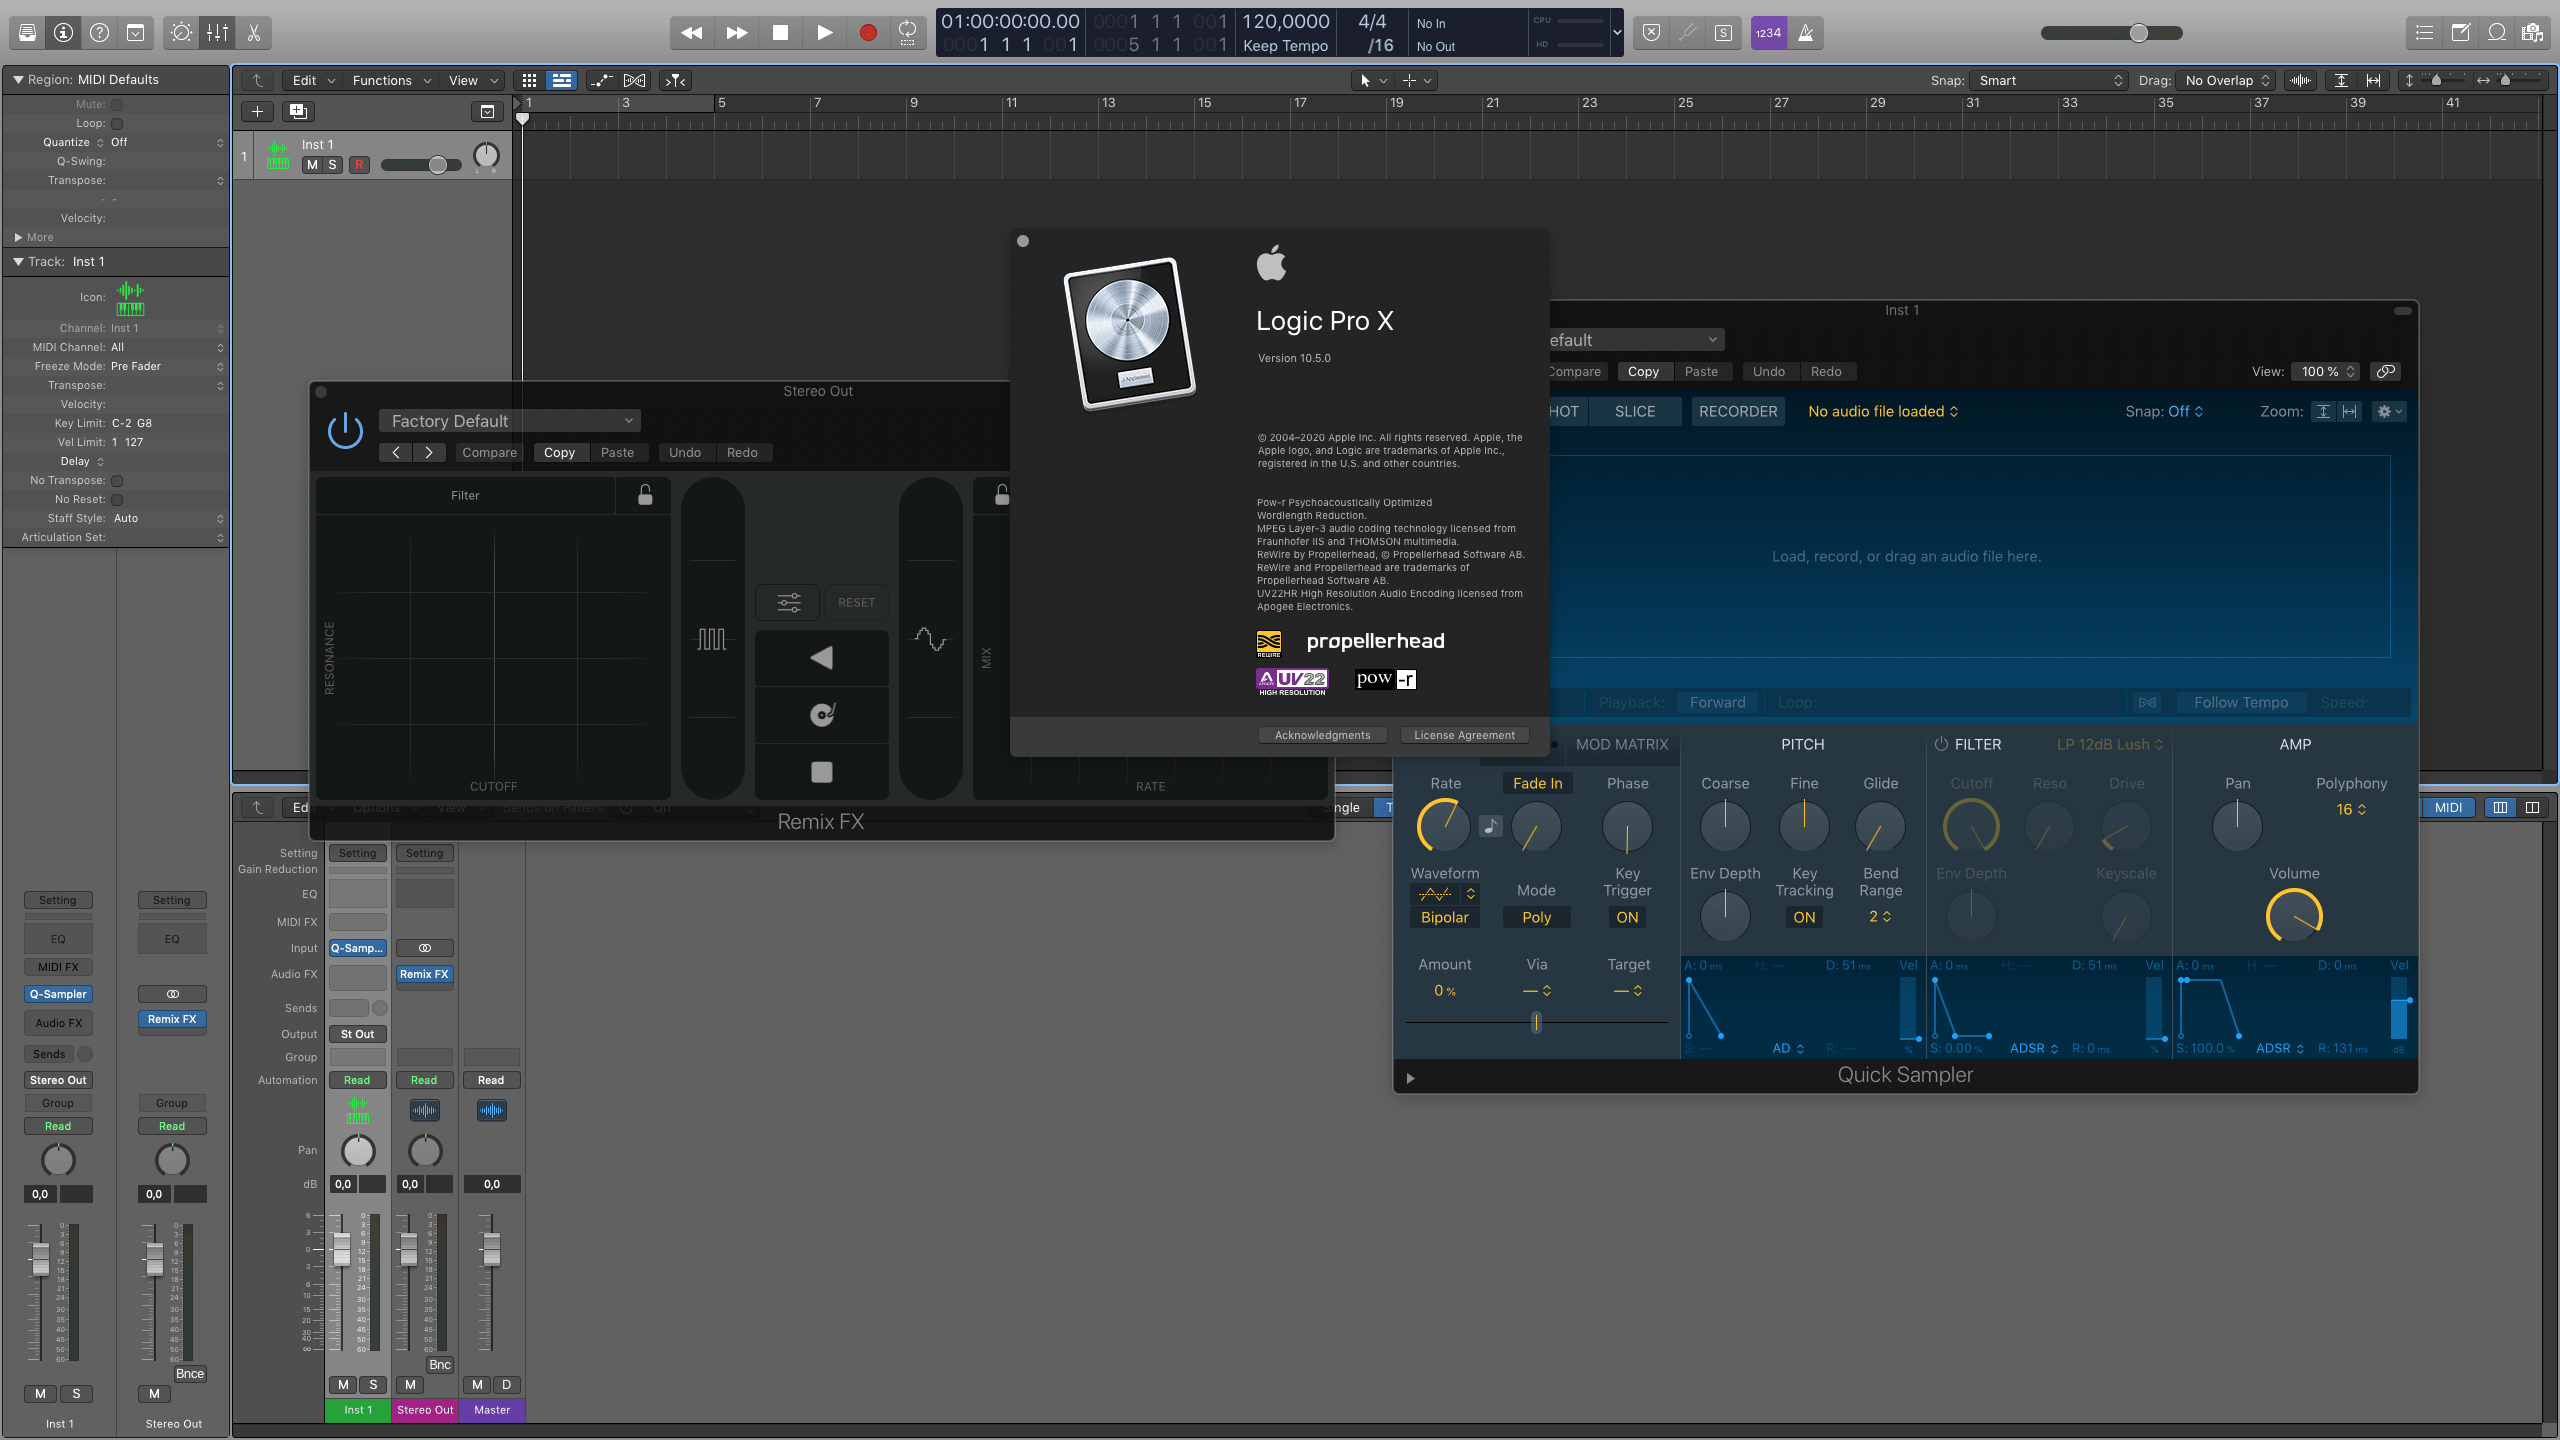This screenshot has height=1440, width=2560.
Task: Click the Record button in transport
Action: click(x=867, y=32)
